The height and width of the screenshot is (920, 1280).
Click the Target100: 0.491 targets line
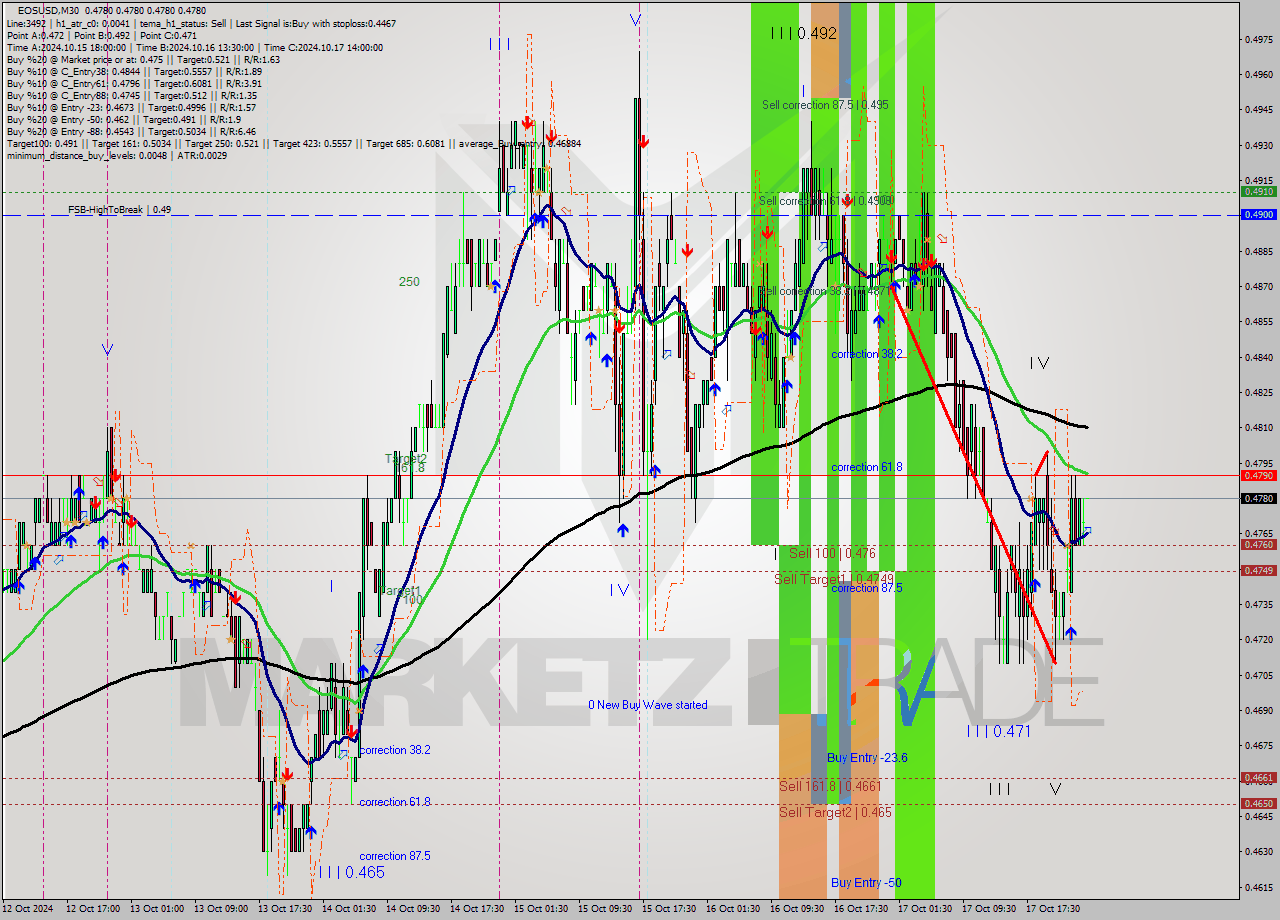pyautogui.click(x=293, y=143)
